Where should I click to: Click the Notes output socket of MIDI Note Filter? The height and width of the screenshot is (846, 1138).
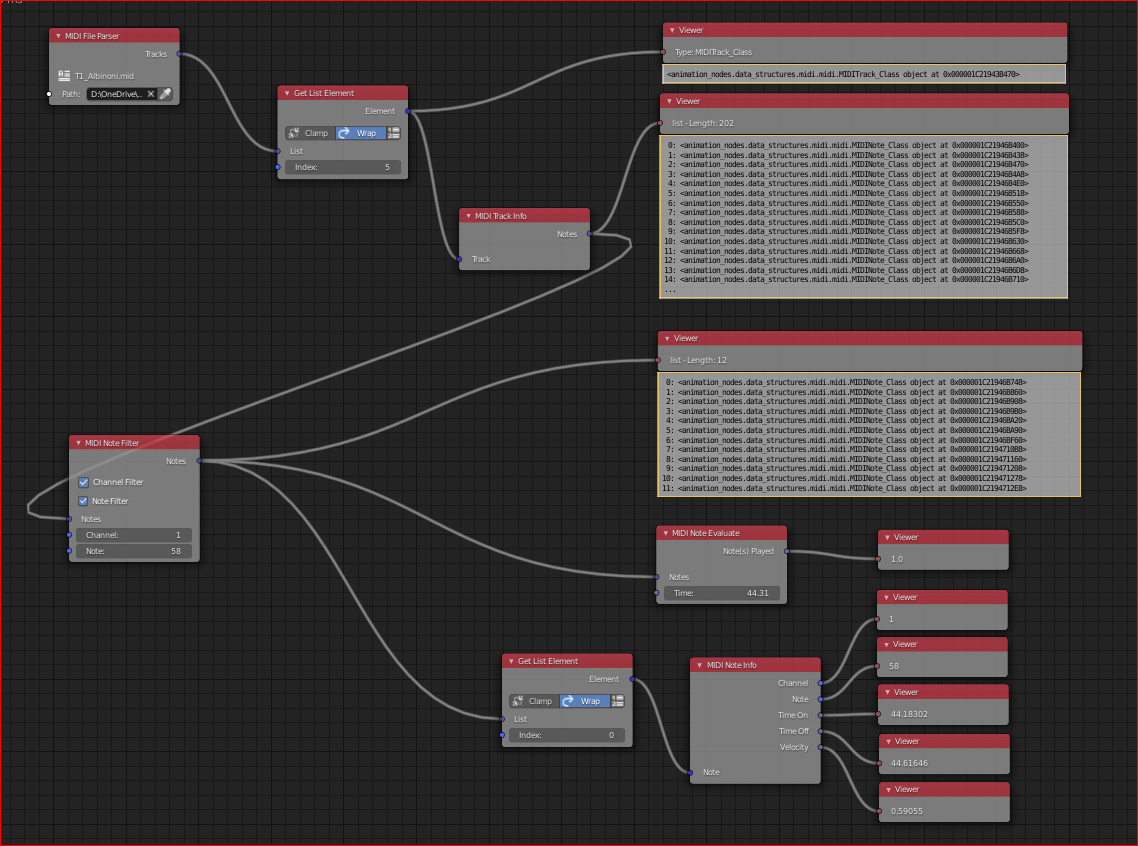click(x=200, y=461)
